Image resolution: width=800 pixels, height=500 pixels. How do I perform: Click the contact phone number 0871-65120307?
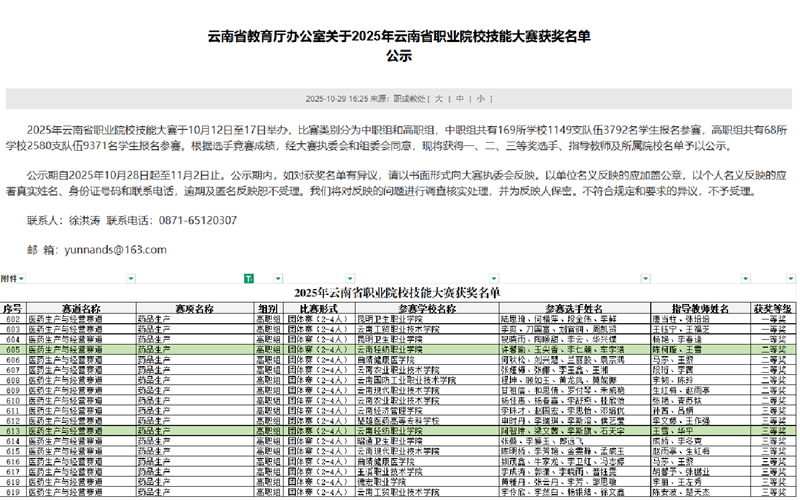[x=198, y=220]
